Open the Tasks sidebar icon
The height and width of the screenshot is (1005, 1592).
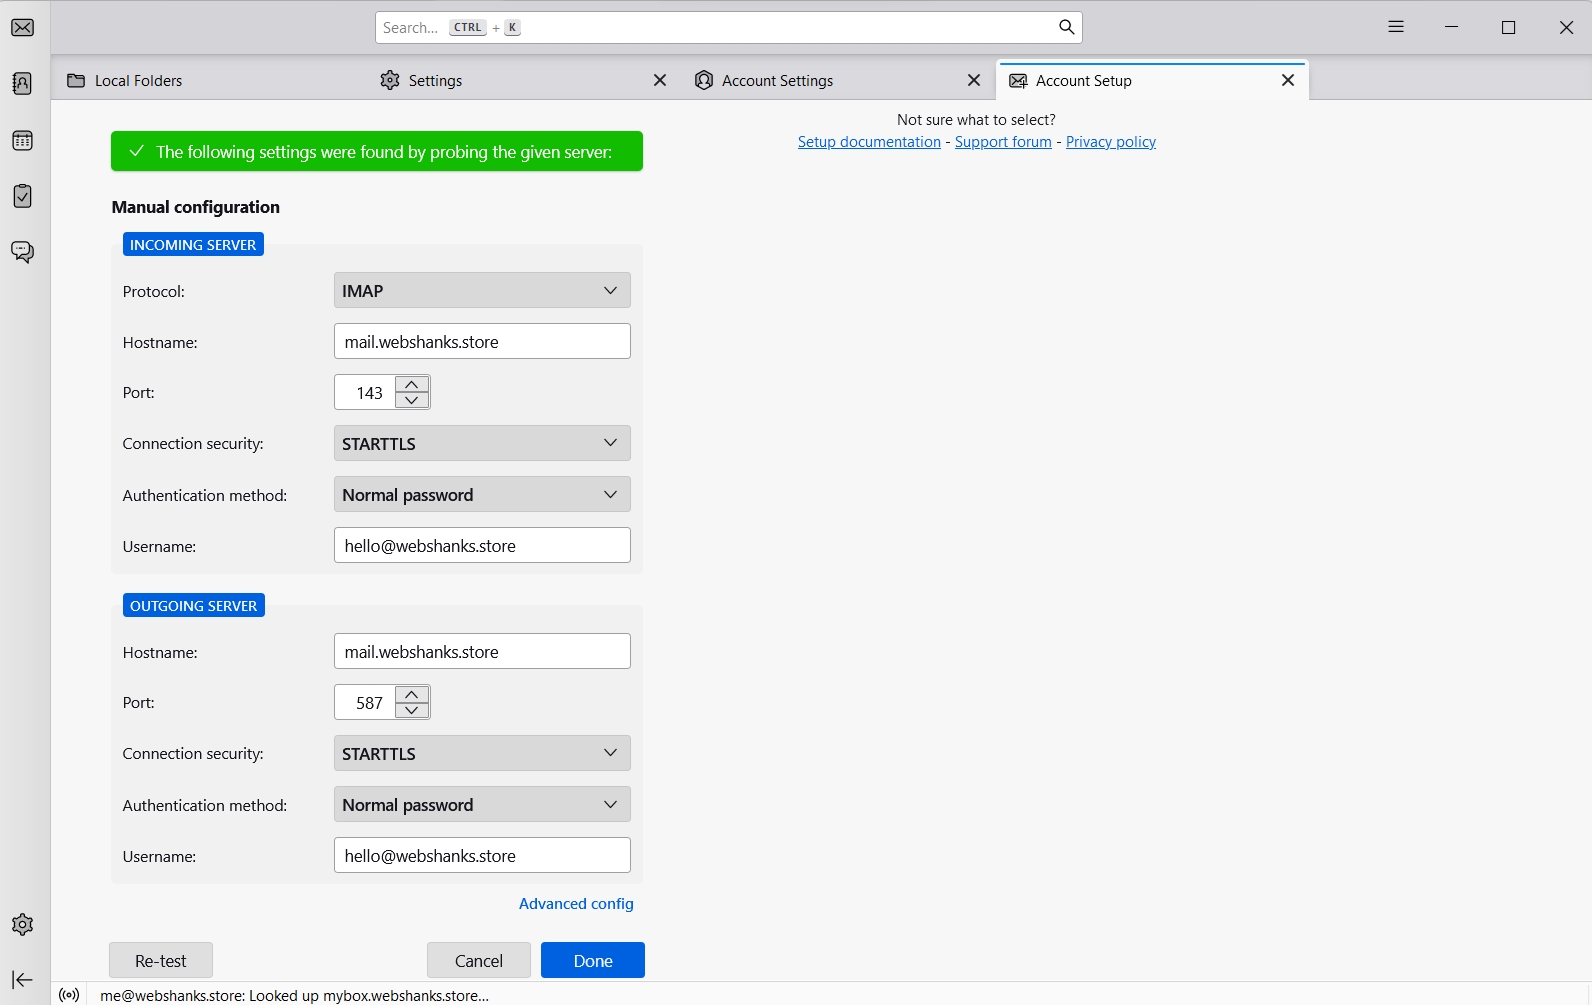[x=22, y=196]
